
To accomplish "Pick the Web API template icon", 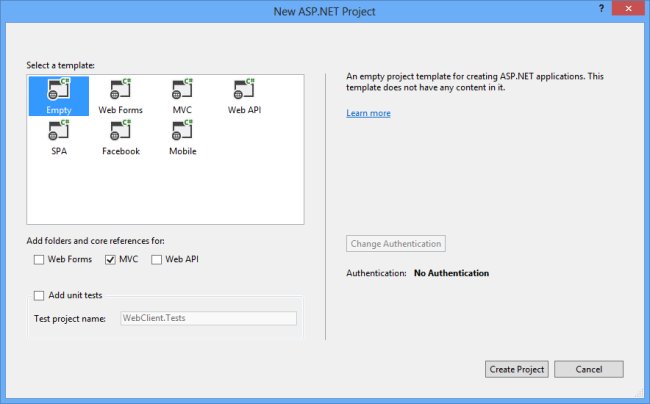I will coord(244,96).
